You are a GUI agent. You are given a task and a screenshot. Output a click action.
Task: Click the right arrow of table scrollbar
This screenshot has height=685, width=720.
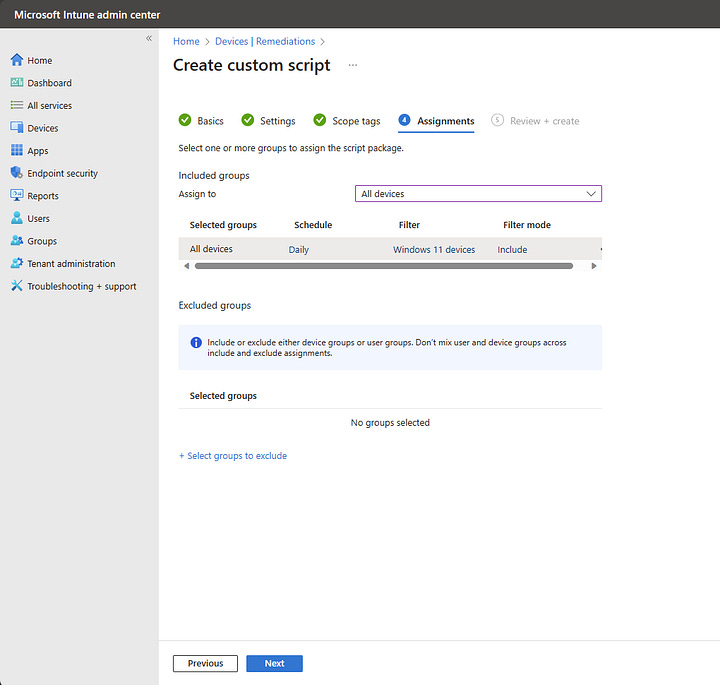594,266
